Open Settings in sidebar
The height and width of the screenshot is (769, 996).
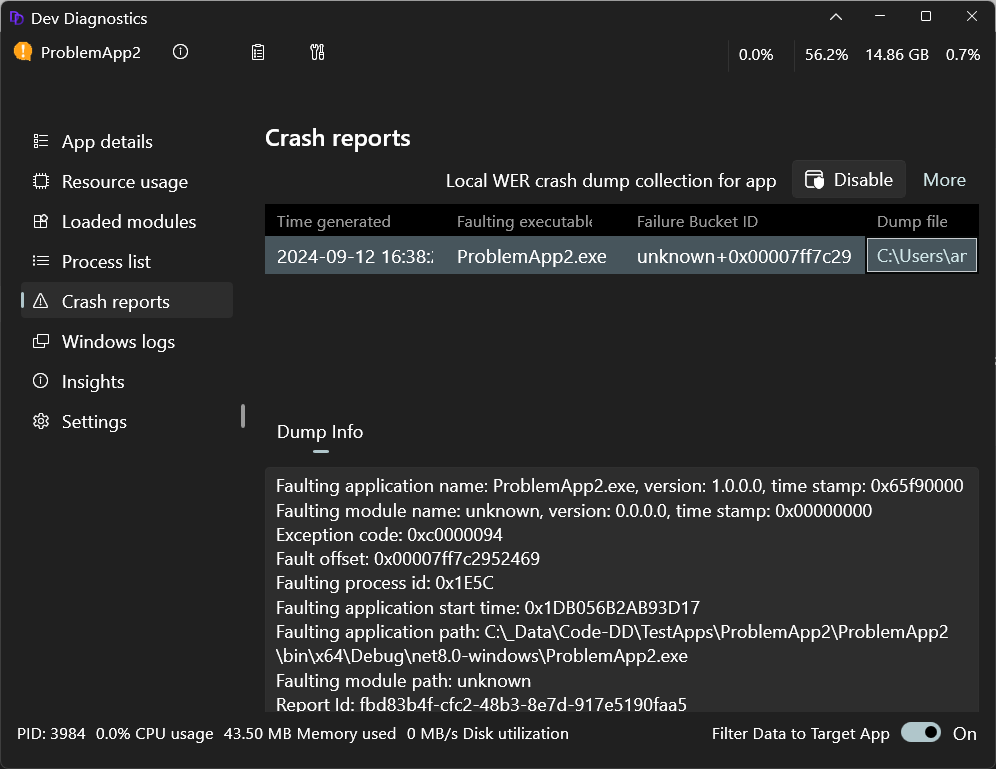click(127, 421)
